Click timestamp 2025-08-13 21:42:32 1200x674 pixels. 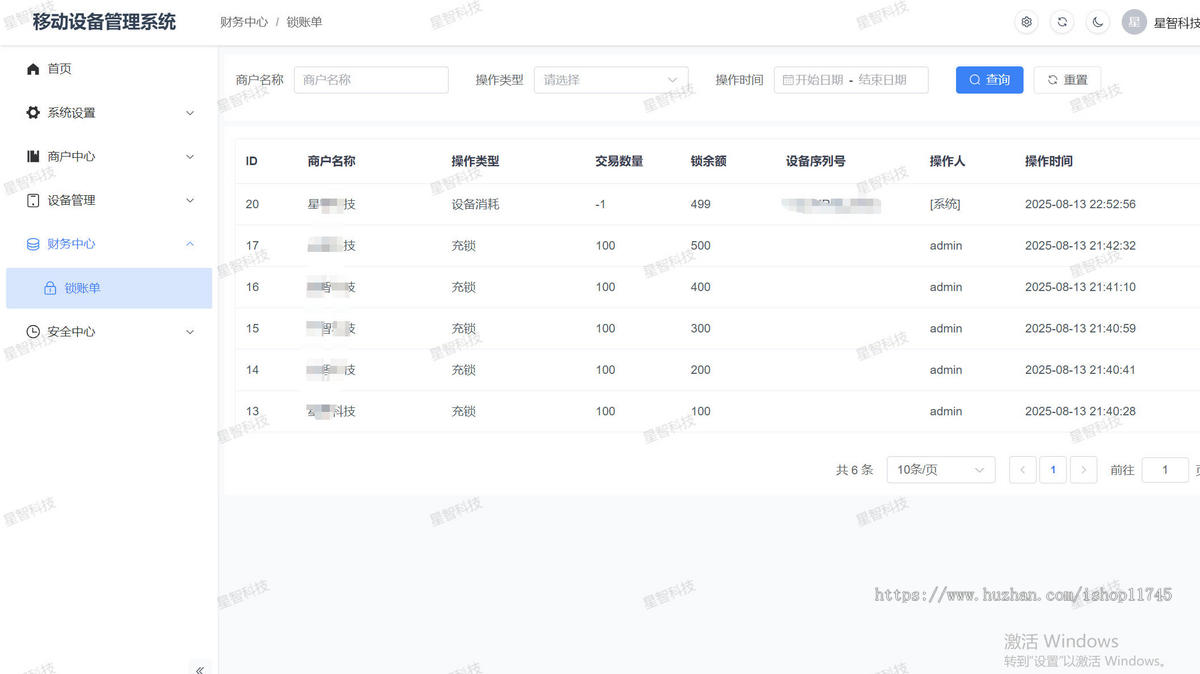click(x=1080, y=246)
